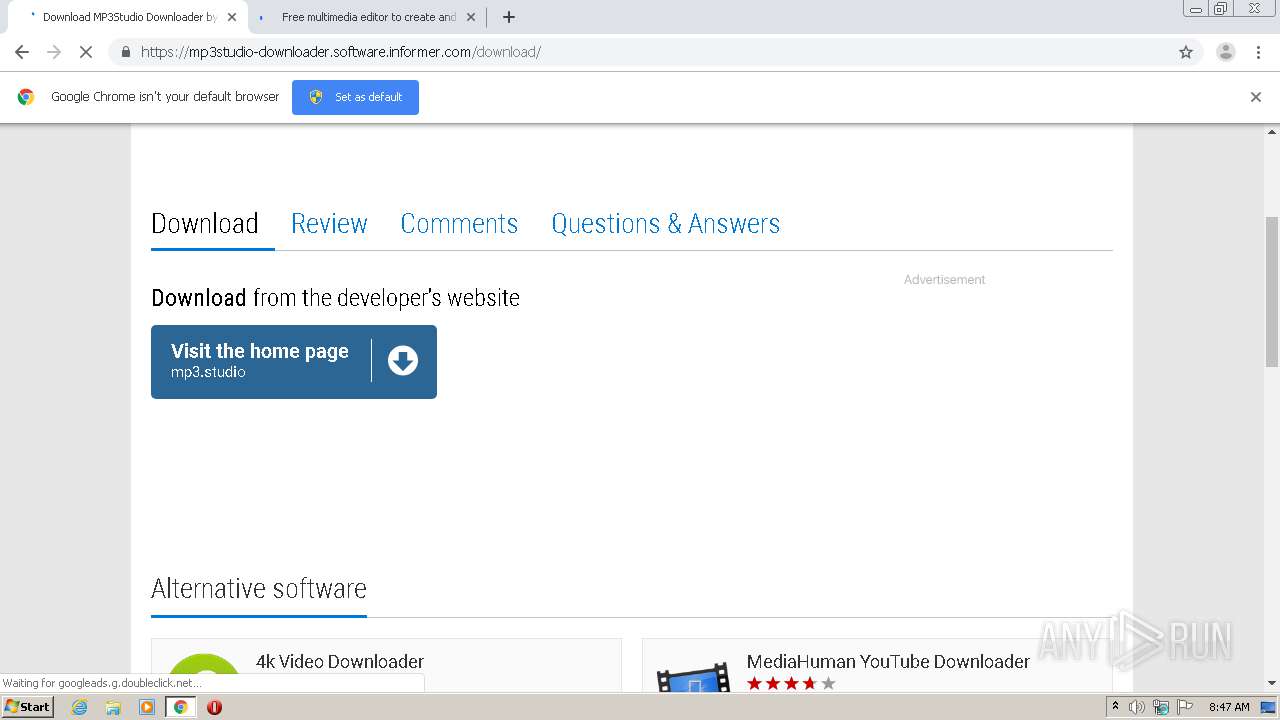This screenshot has height=720, width=1280.
Task: Close the MP3Studio Downloader tab
Action: [232, 17]
